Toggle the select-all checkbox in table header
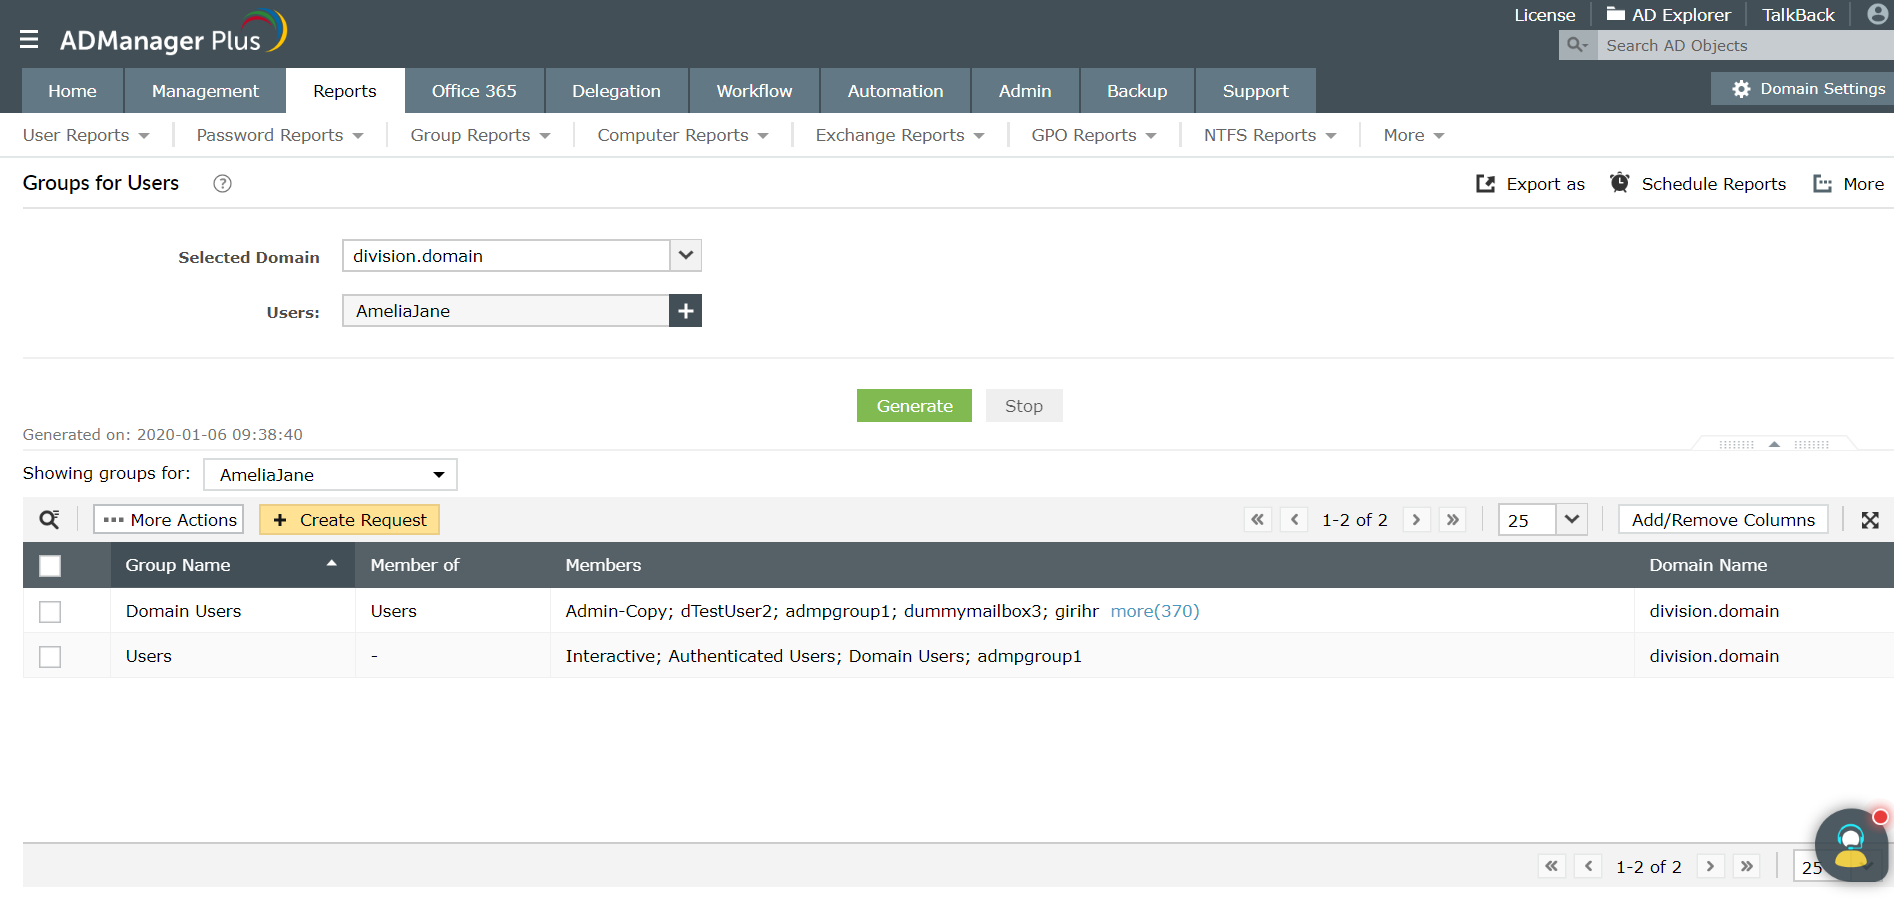The width and height of the screenshot is (1894, 915). (x=50, y=565)
